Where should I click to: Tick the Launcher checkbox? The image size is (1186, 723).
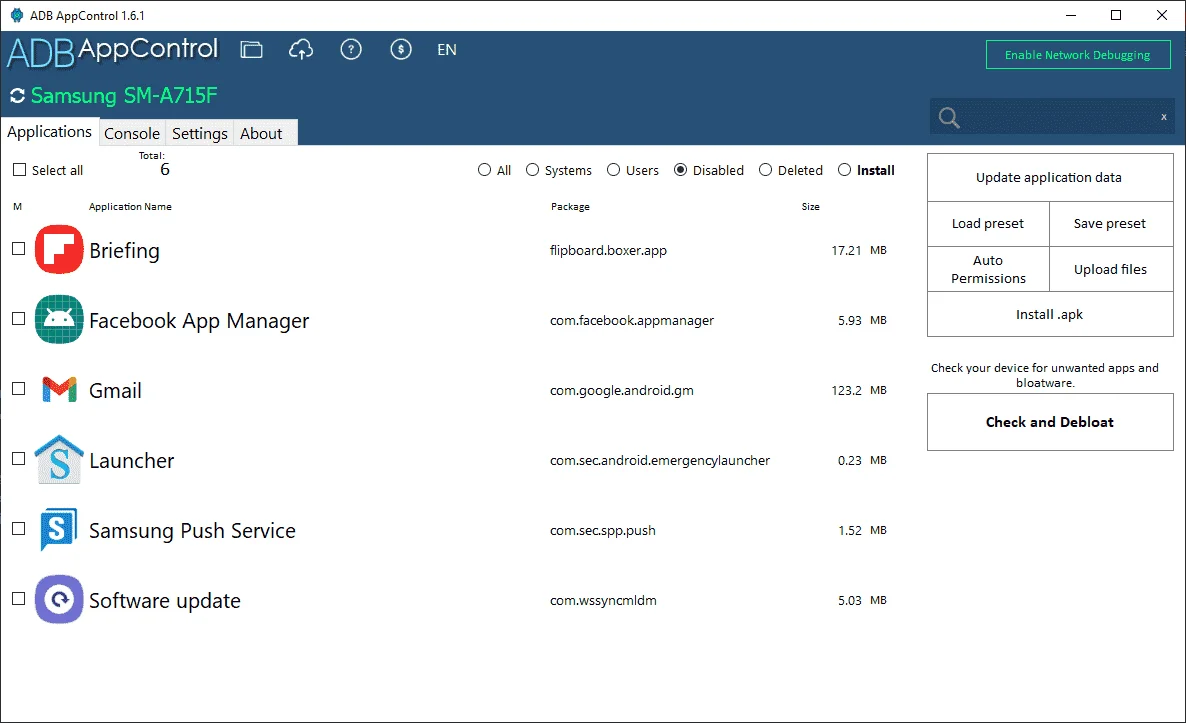[x=19, y=459]
